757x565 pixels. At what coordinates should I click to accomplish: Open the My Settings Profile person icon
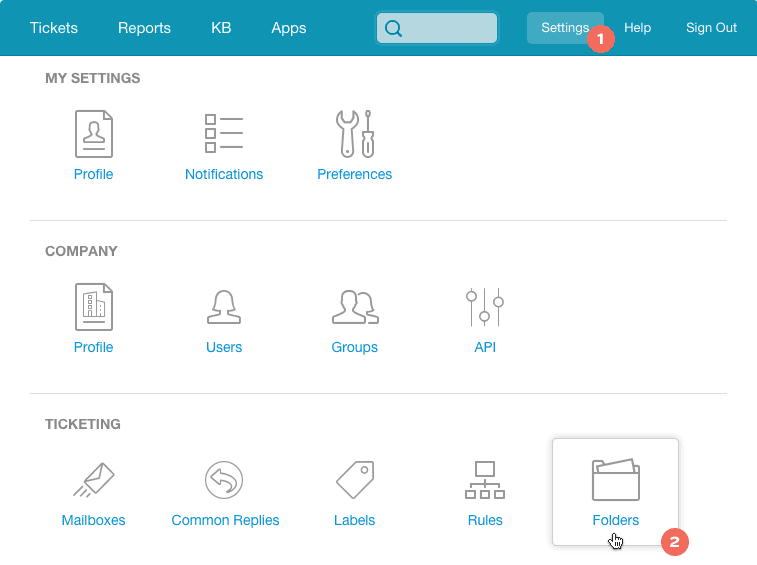pos(94,134)
